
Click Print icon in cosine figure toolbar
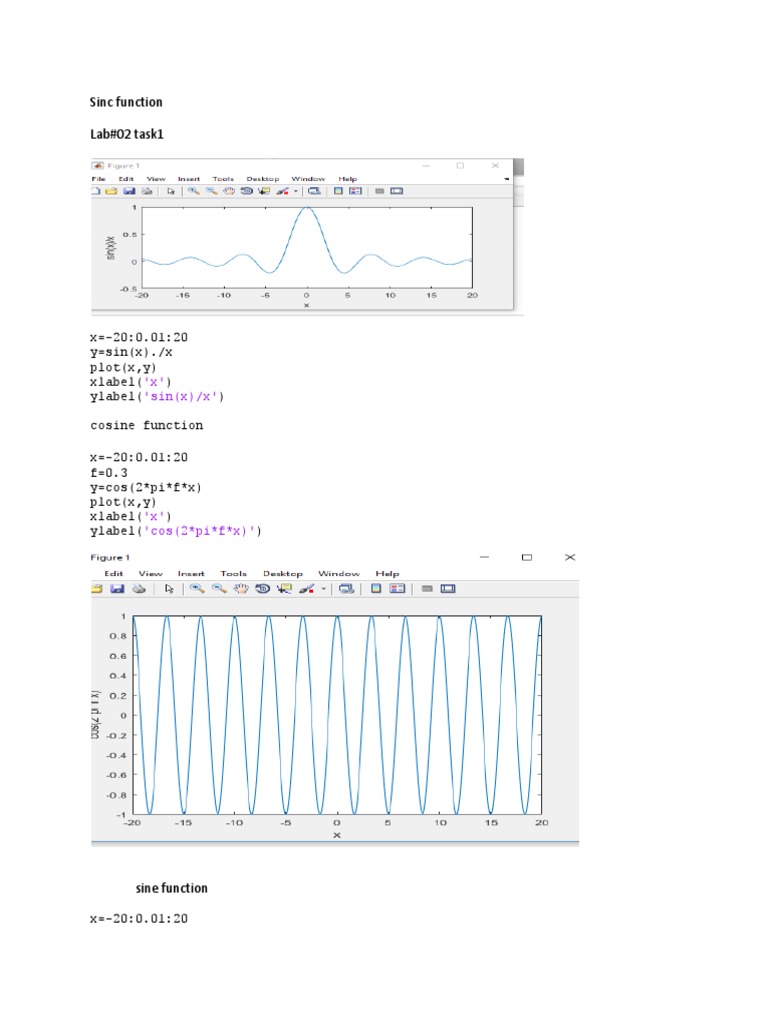138,589
